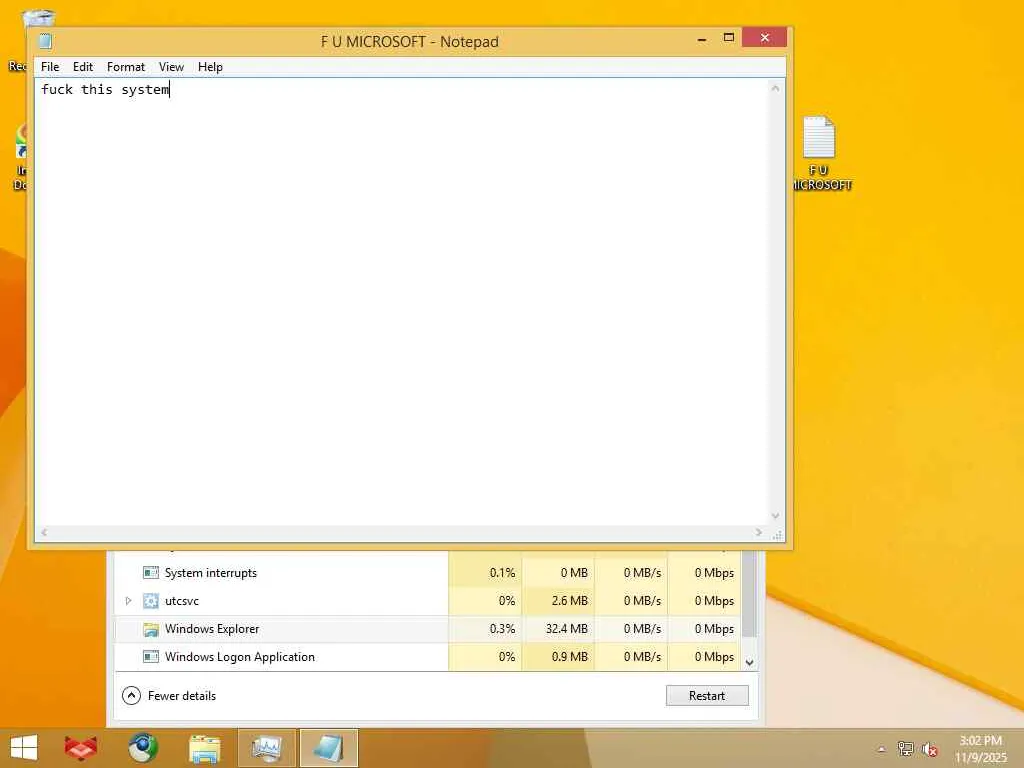
Task: Open the File menu in Notepad
Action: (x=50, y=67)
